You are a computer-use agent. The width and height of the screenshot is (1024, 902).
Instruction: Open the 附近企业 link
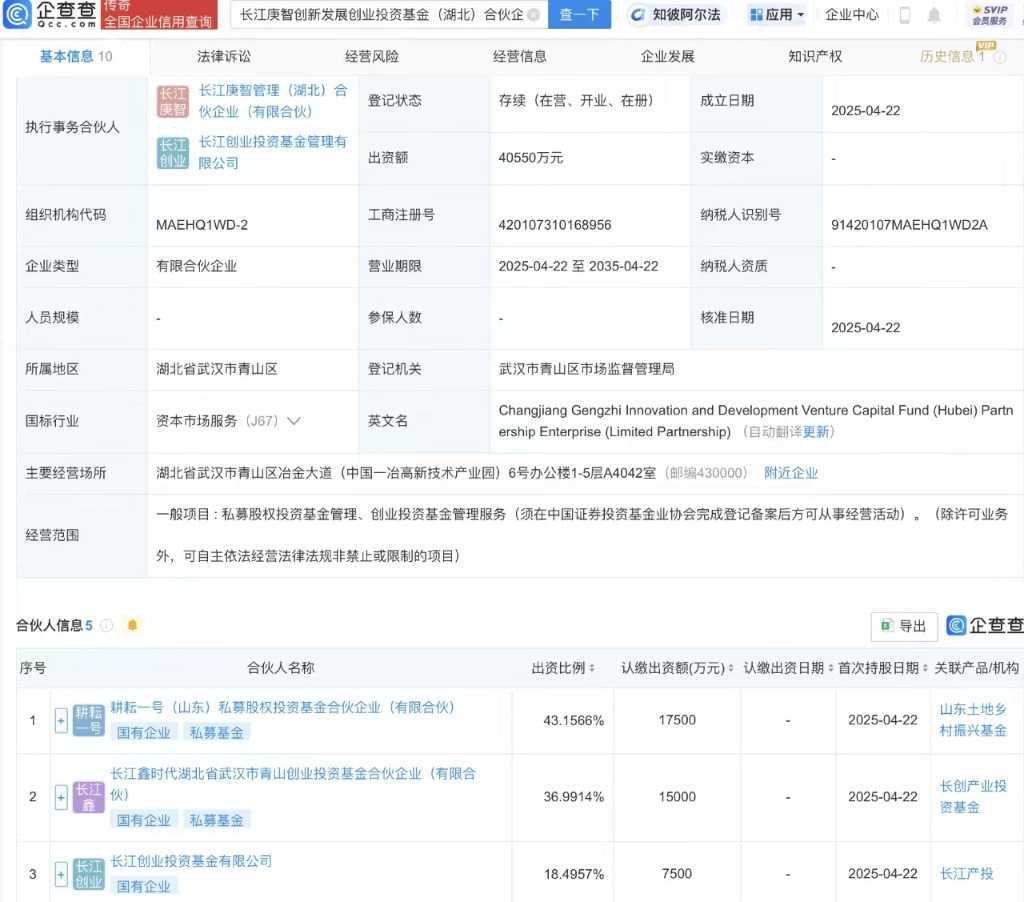[x=790, y=473]
